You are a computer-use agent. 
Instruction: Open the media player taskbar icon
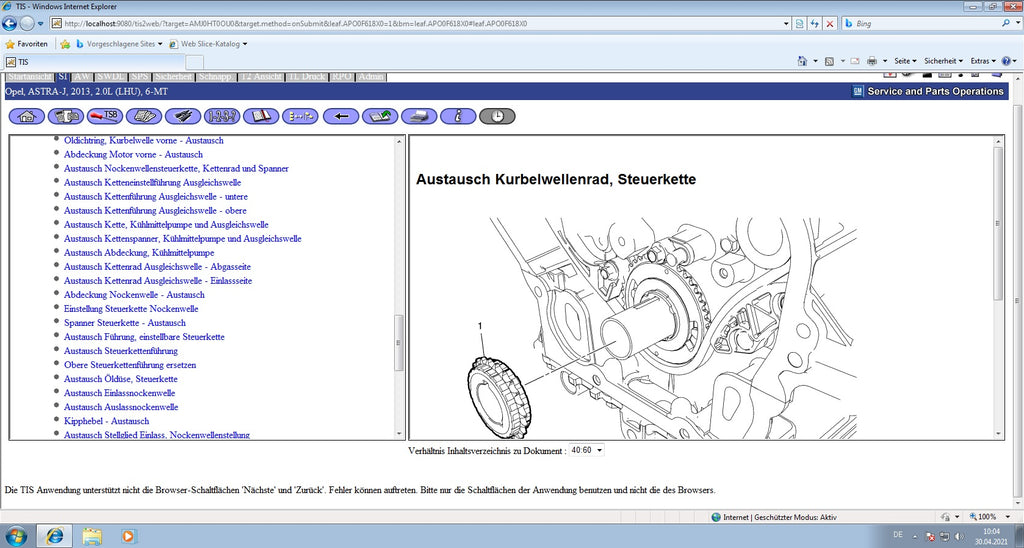(129, 536)
